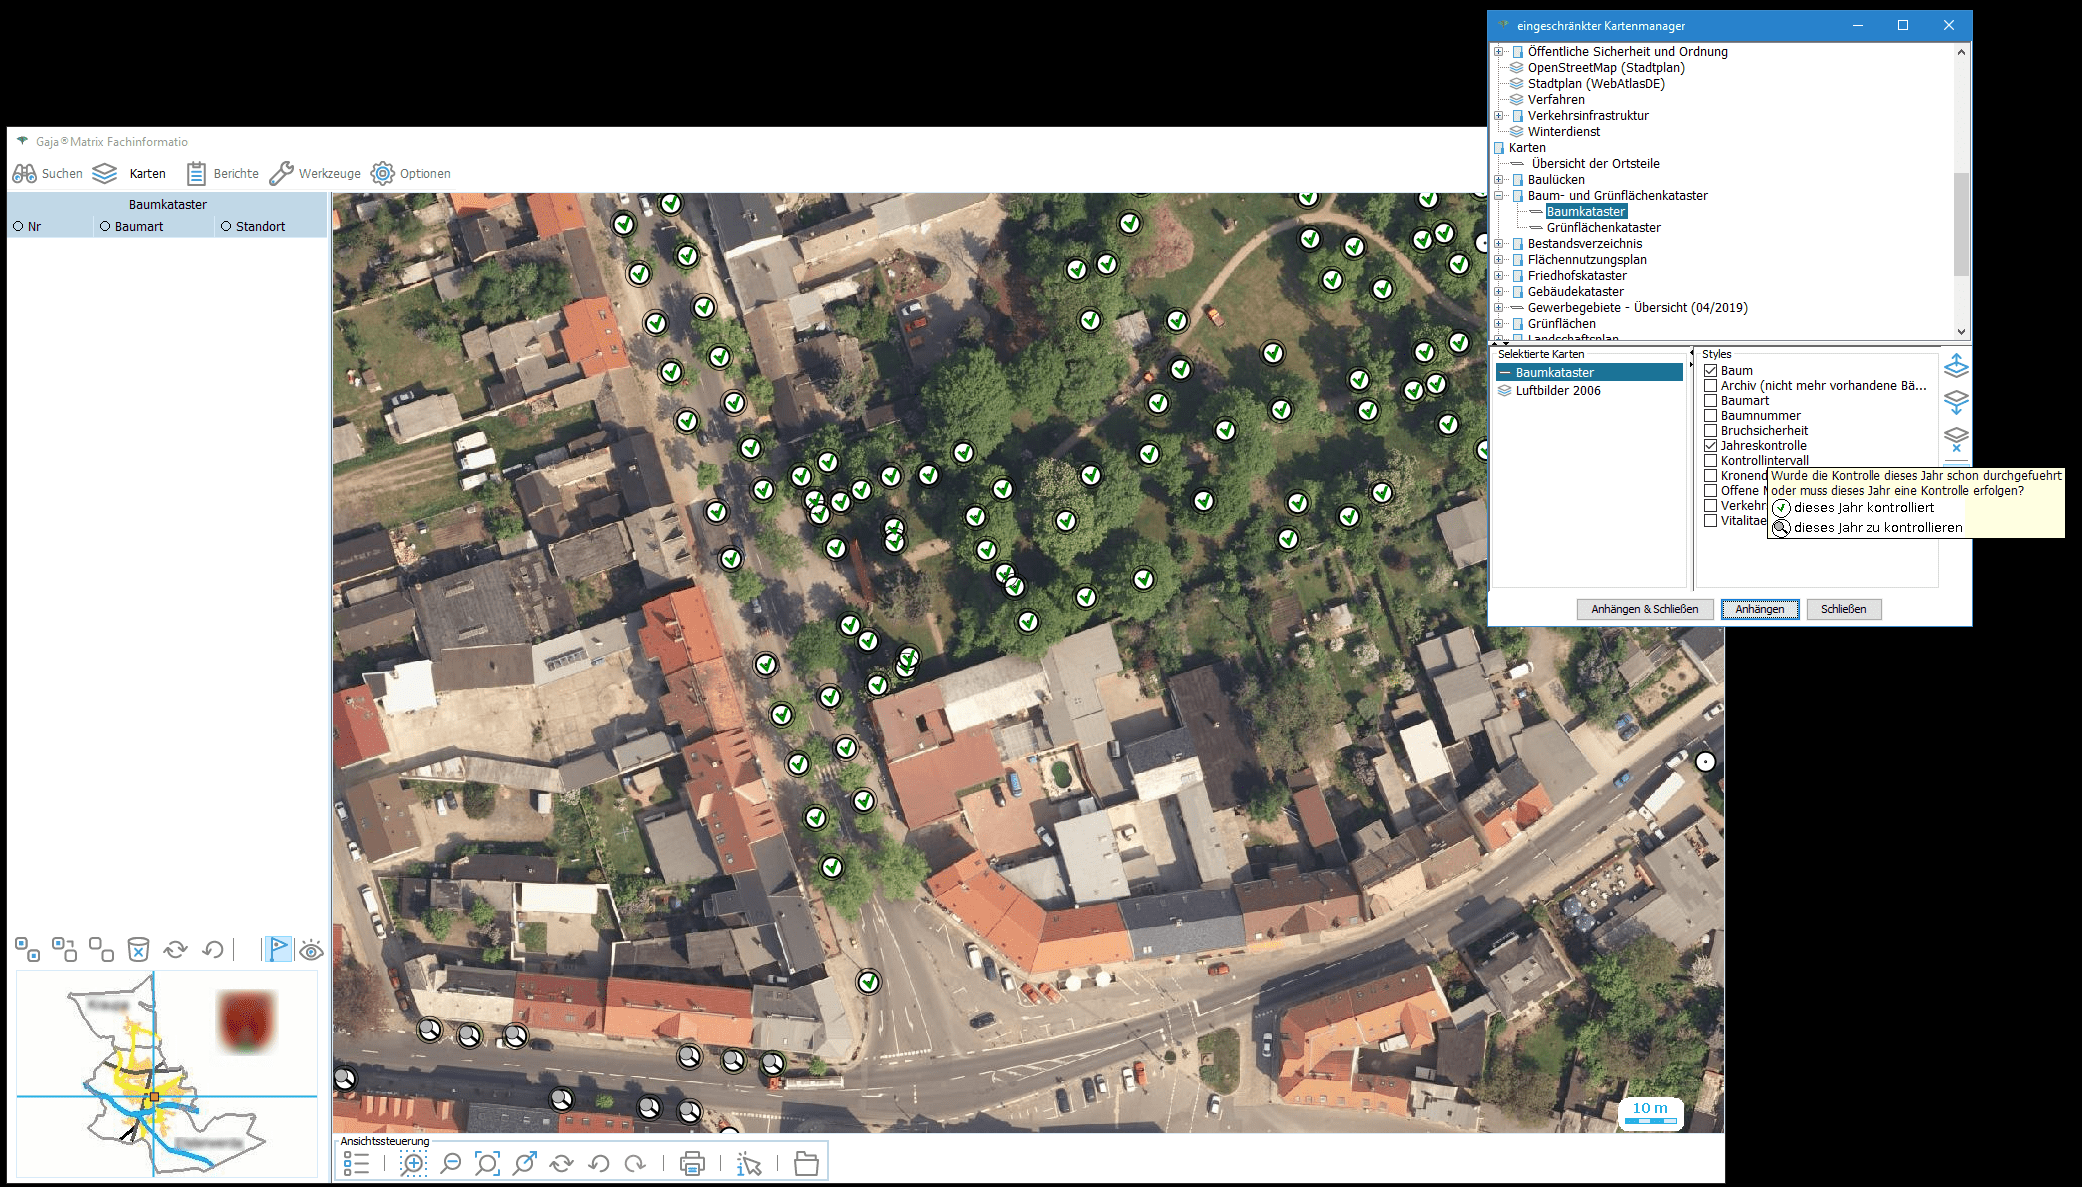
Task: Select the zoom out magnifier tool
Action: [x=451, y=1163]
